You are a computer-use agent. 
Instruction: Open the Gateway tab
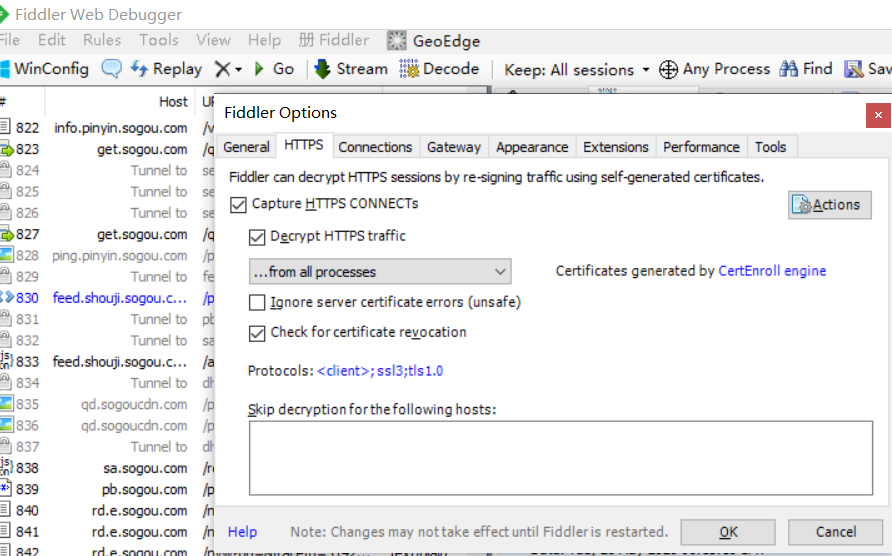(454, 147)
